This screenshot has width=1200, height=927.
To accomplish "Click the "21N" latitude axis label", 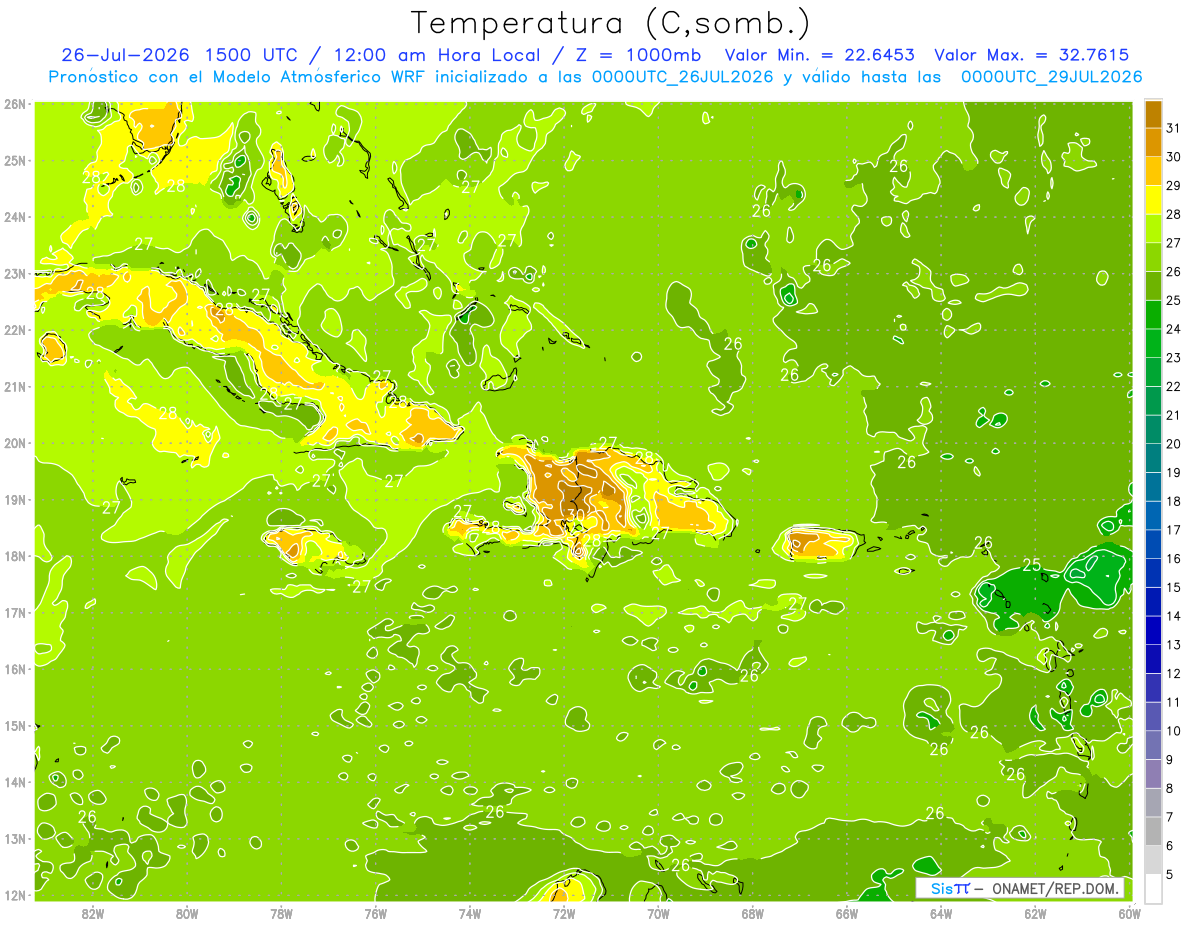I will [14, 386].
